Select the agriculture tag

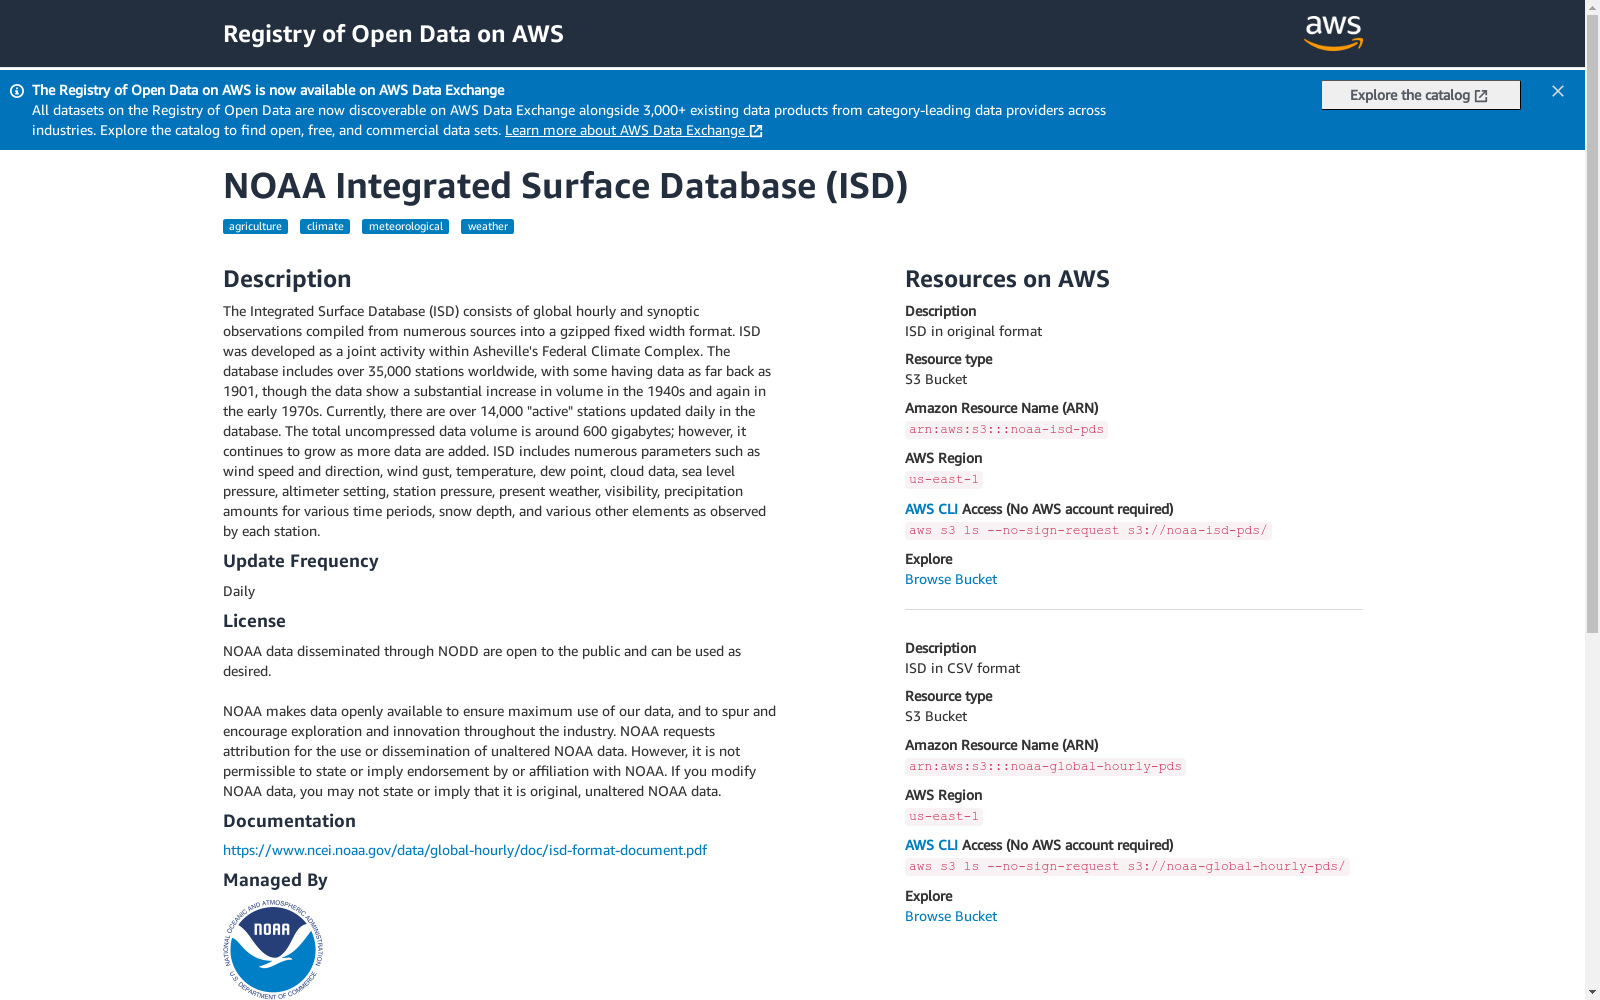pyautogui.click(x=255, y=227)
